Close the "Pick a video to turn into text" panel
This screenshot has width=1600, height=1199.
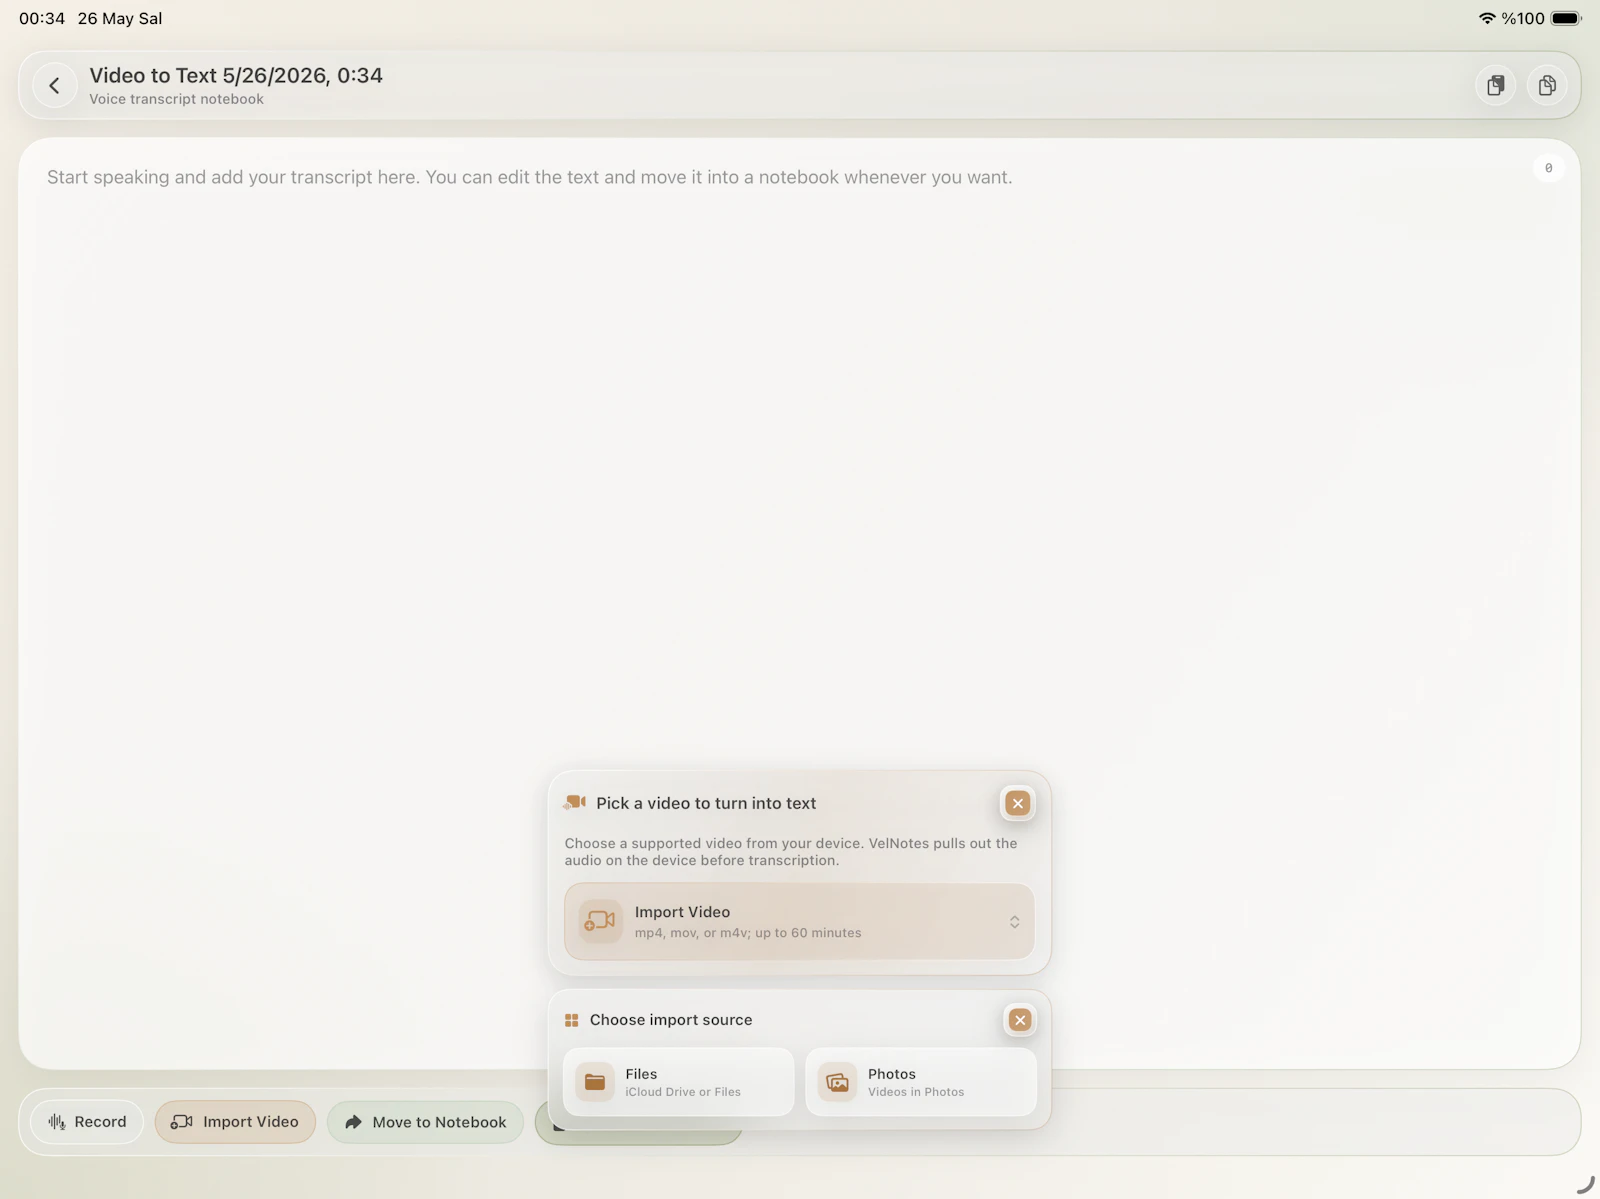1017,803
